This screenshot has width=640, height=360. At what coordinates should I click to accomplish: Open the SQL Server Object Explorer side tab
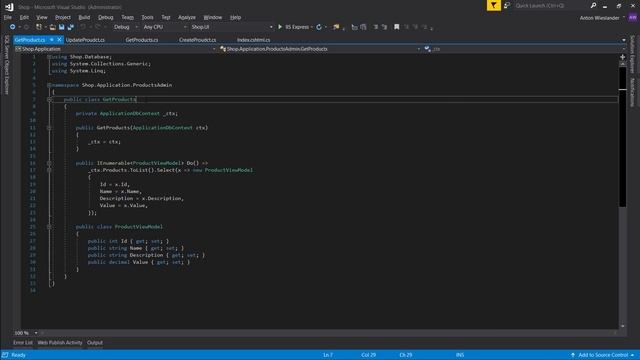7,65
